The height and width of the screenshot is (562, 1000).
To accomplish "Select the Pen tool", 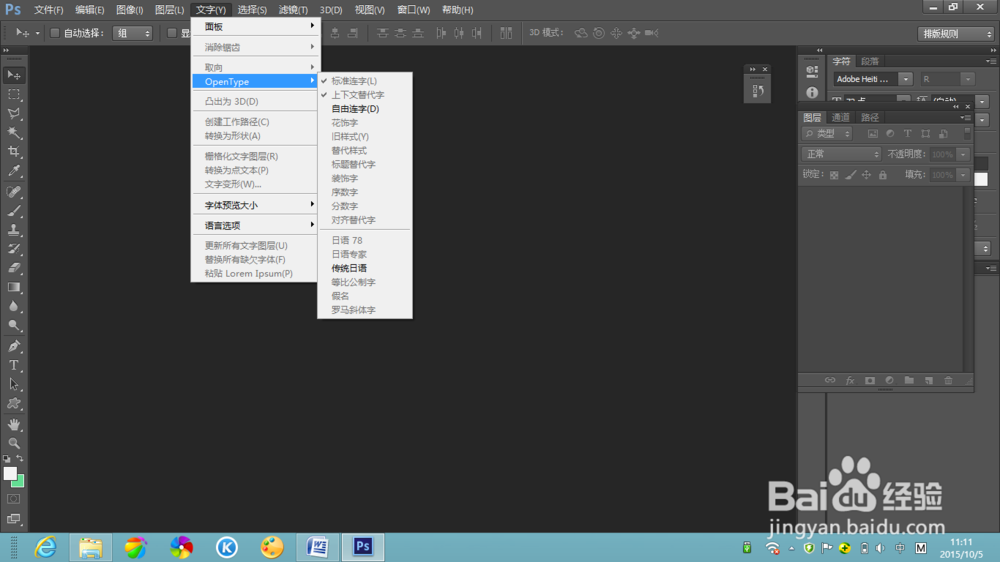I will pos(14,346).
